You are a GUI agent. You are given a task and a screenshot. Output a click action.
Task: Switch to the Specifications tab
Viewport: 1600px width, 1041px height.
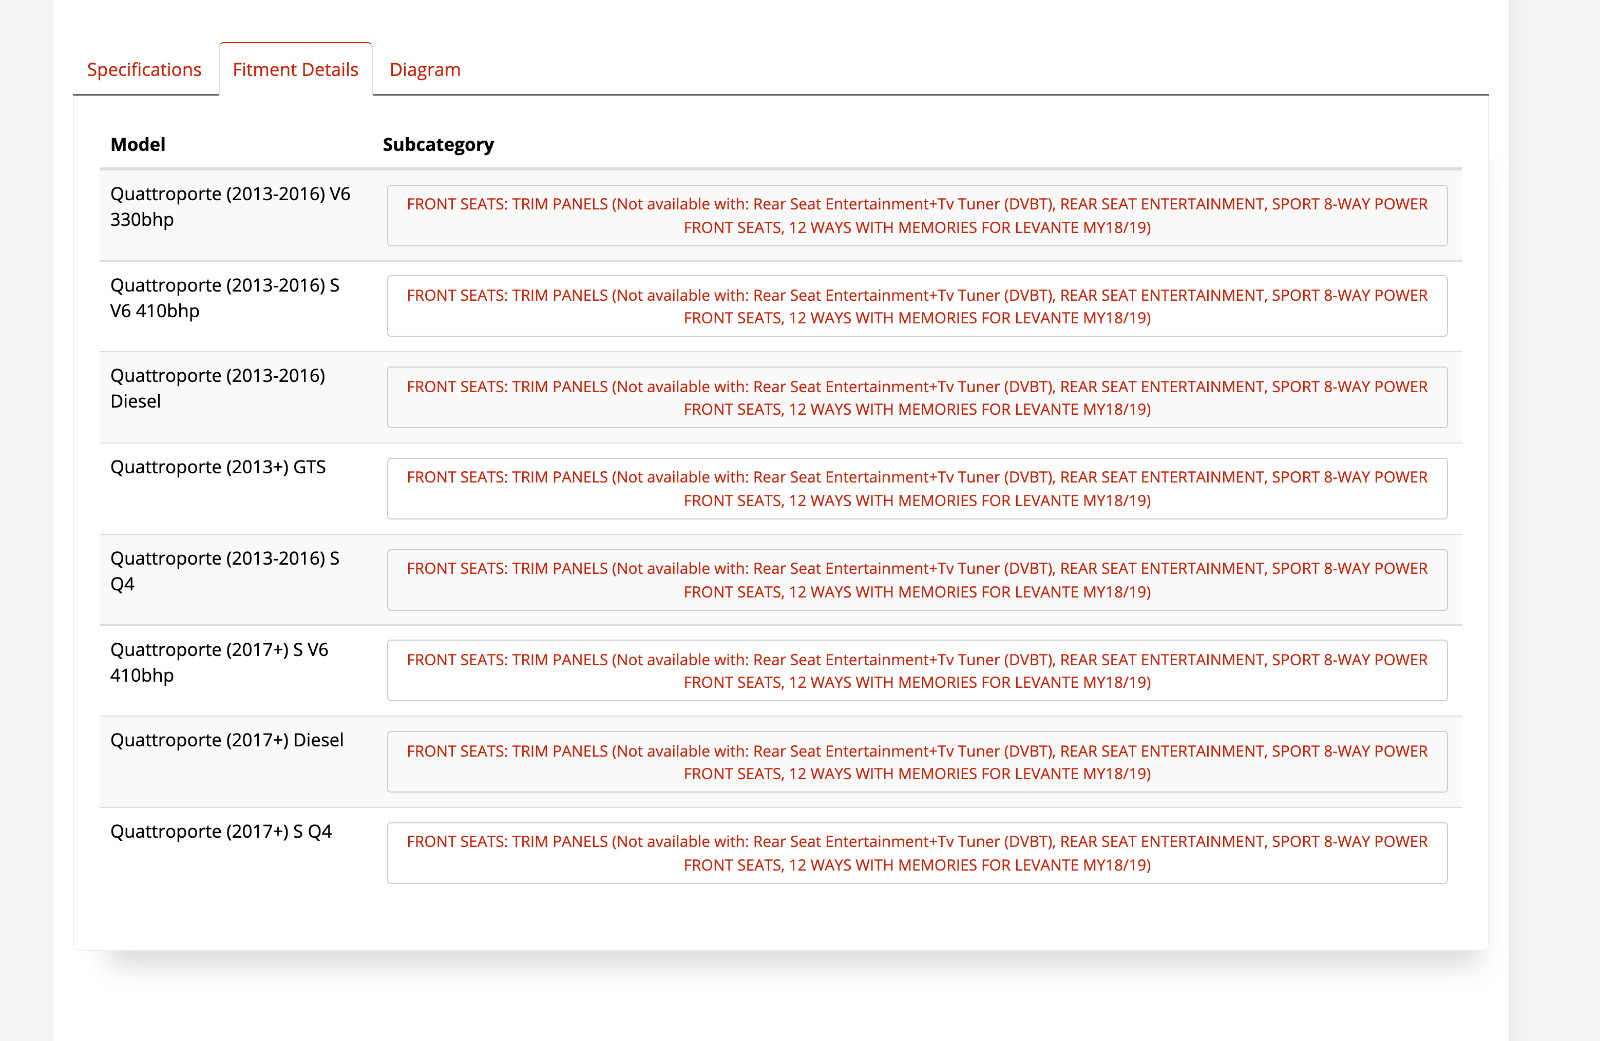(x=144, y=69)
